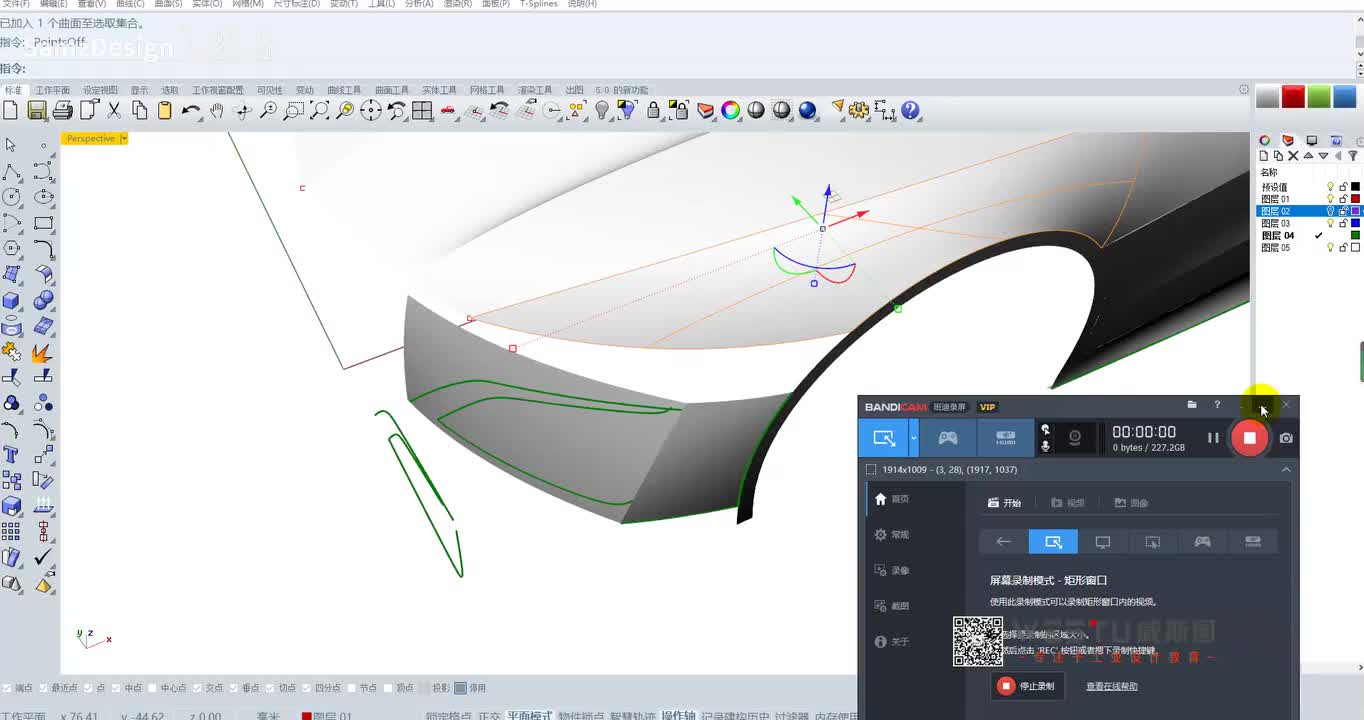Click the 停止录制 button in Bandicam
This screenshot has height=720, width=1364.
click(x=1027, y=686)
